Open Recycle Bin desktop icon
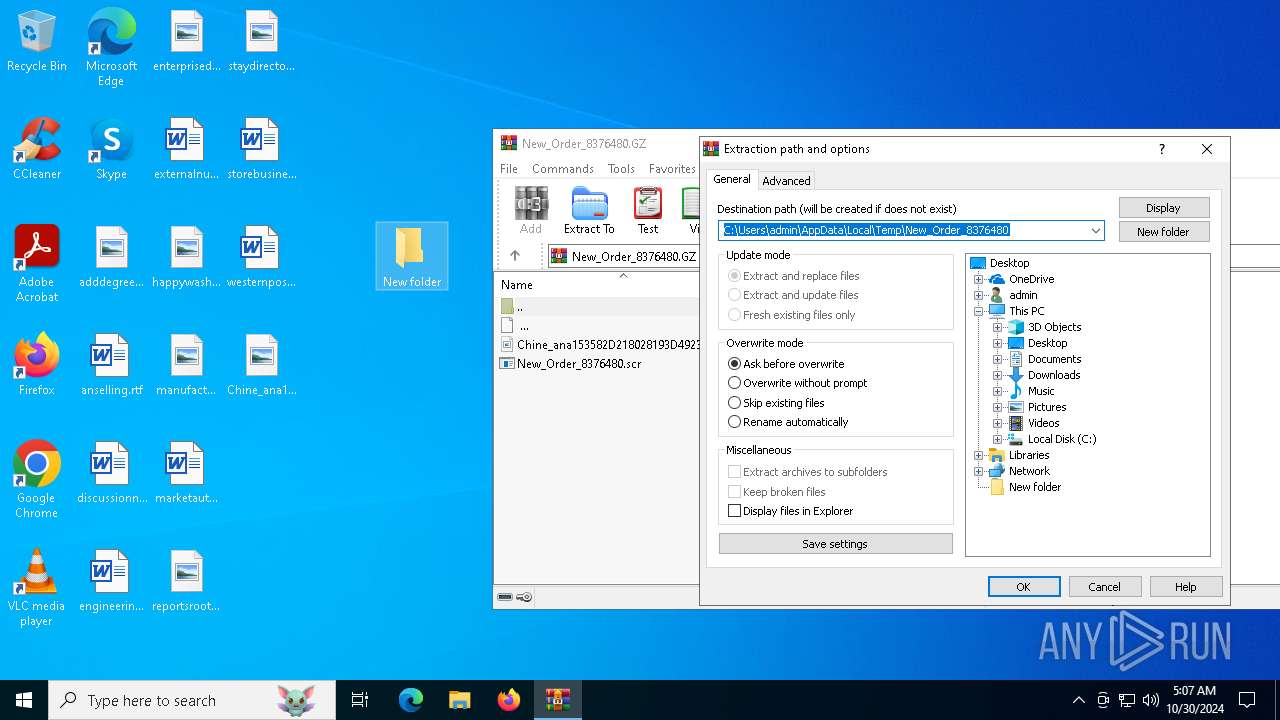 37,42
